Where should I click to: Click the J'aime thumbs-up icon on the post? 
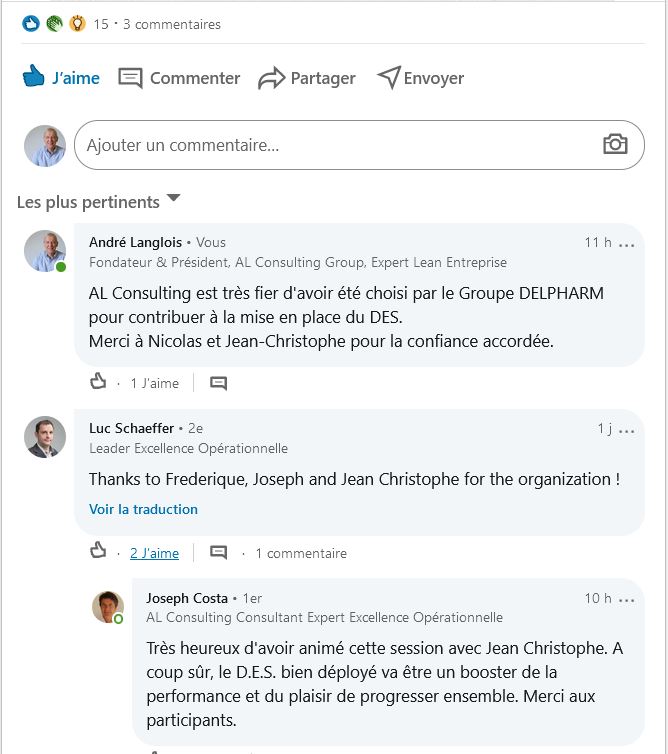34,77
